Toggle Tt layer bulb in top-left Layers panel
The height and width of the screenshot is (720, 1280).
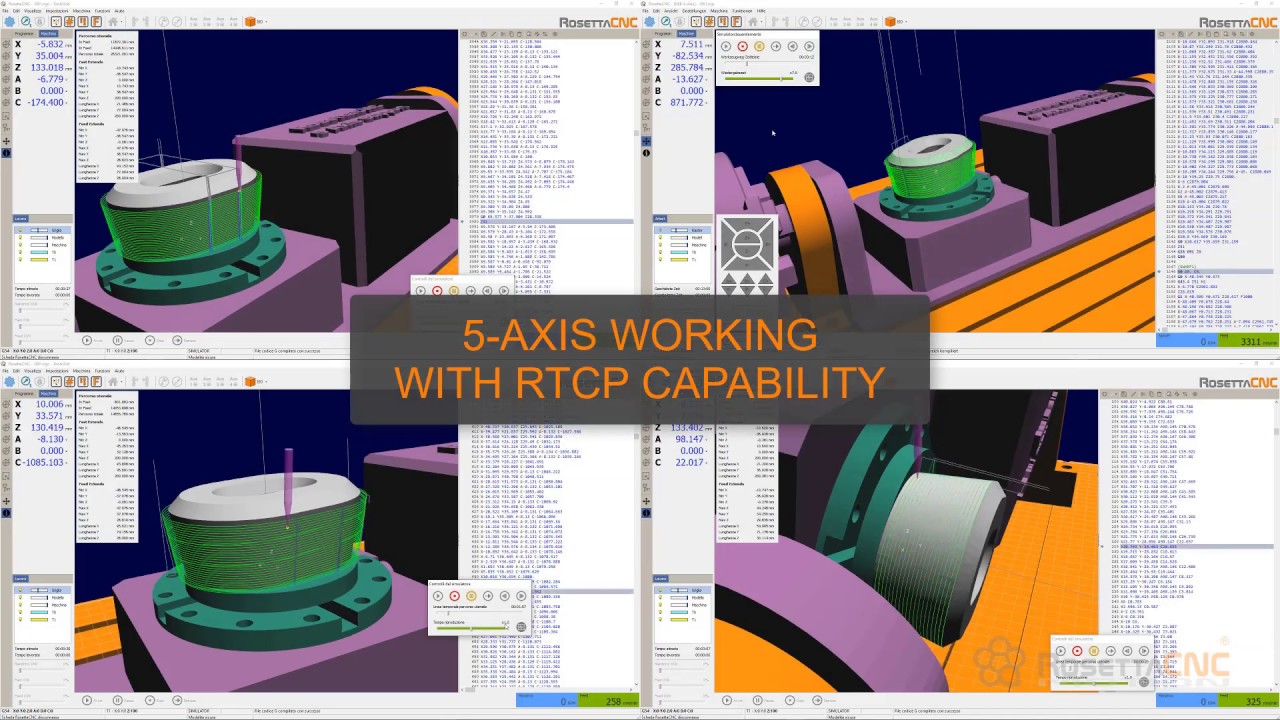point(20,252)
